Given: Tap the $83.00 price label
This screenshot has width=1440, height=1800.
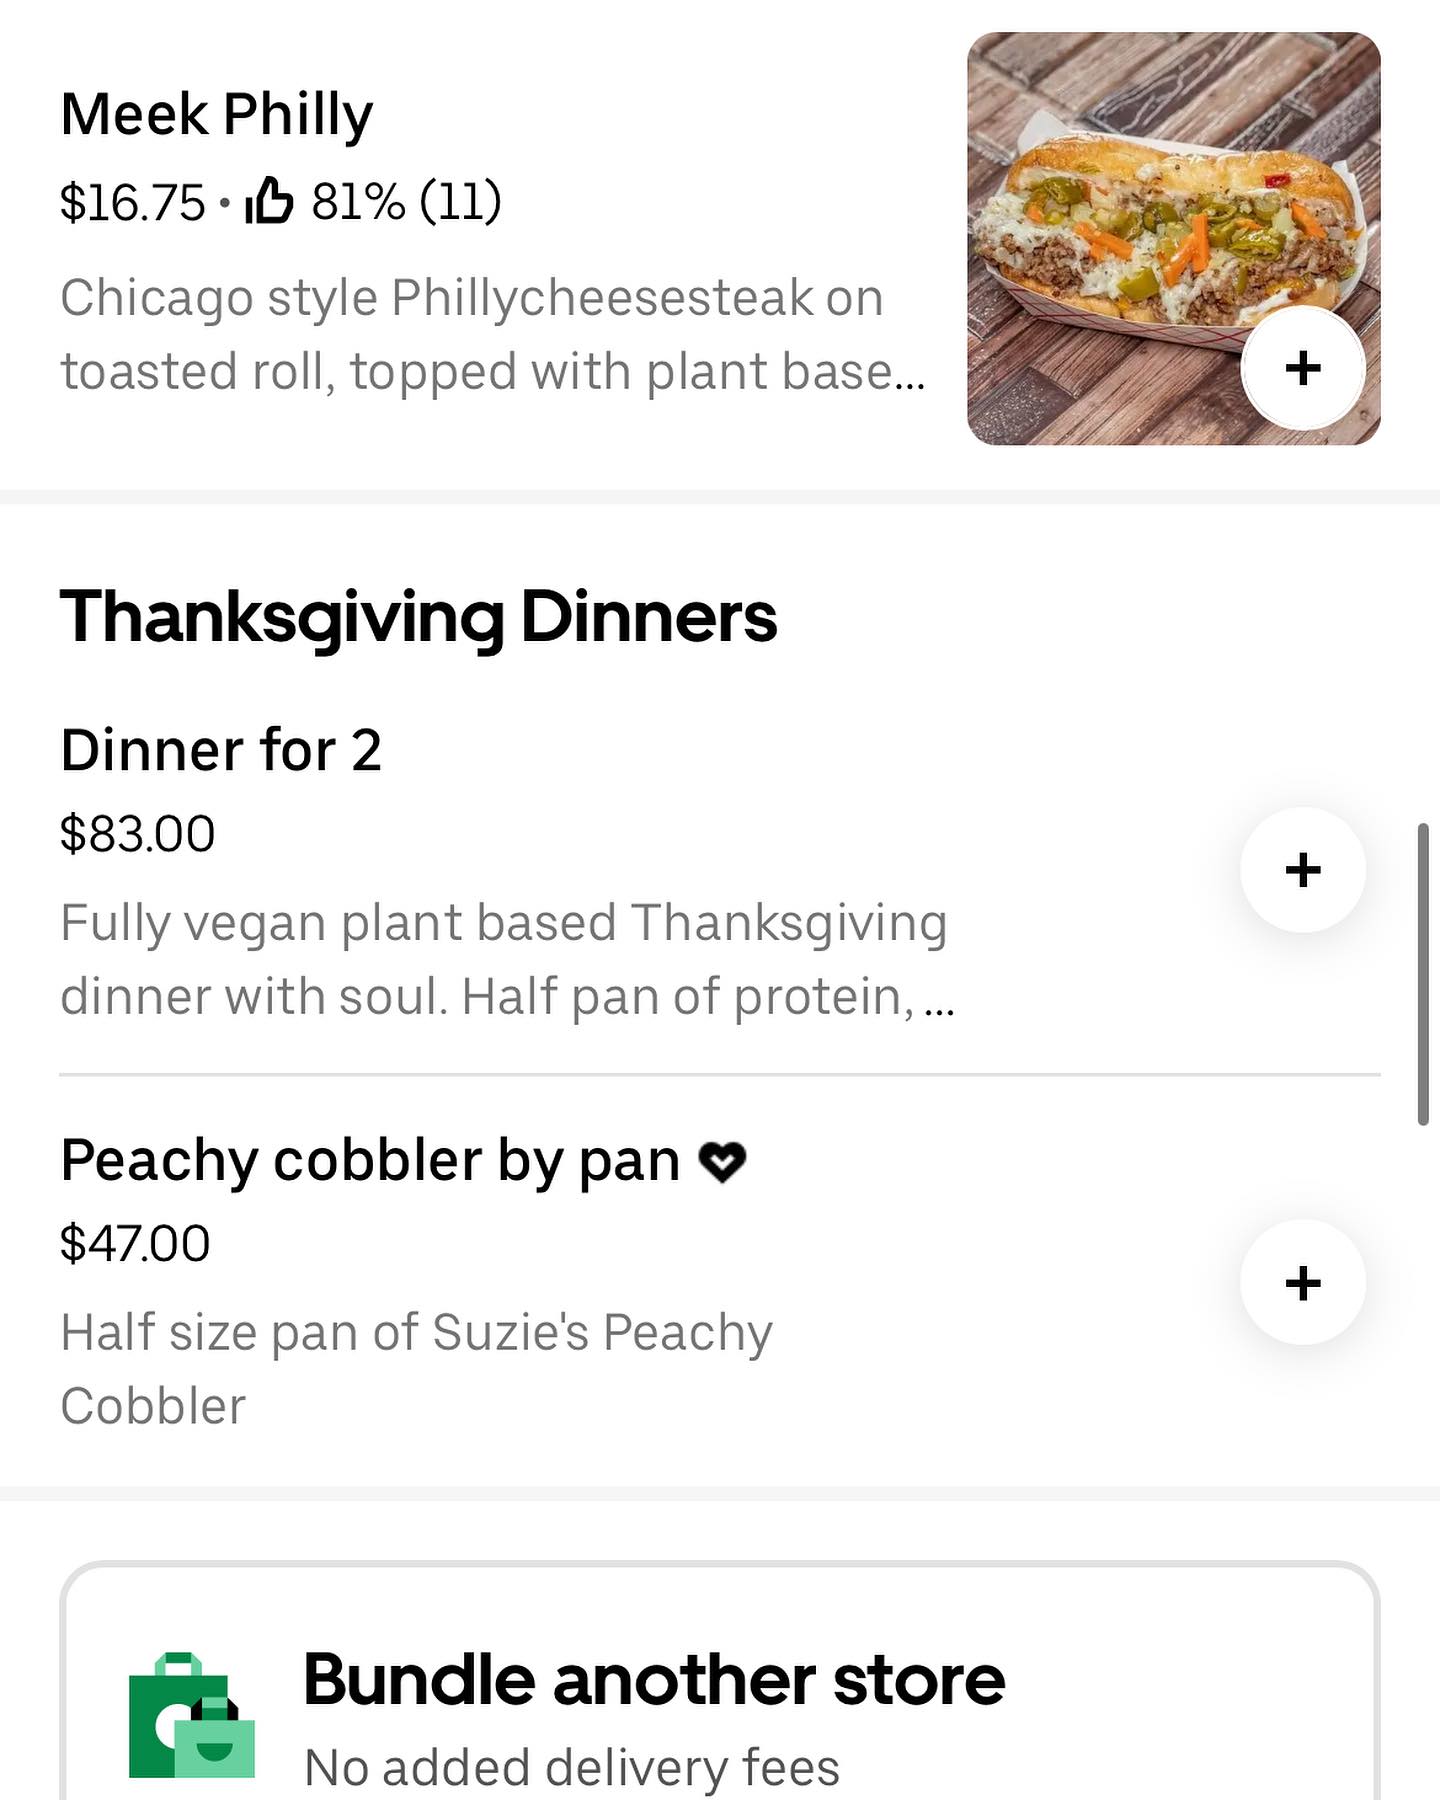Looking at the screenshot, I should [137, 833].
